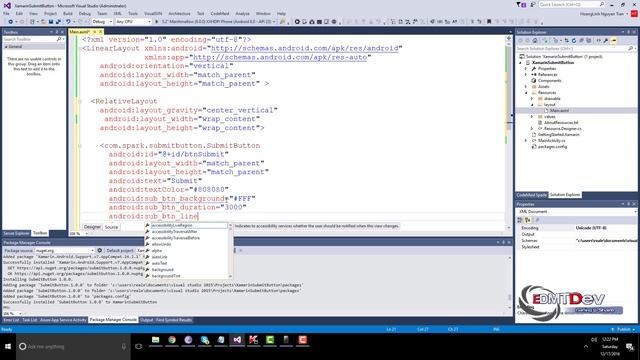Click the Chrome icon in the taskbar
The width and height of the screenshot is (640, 360).
(172, 340)
